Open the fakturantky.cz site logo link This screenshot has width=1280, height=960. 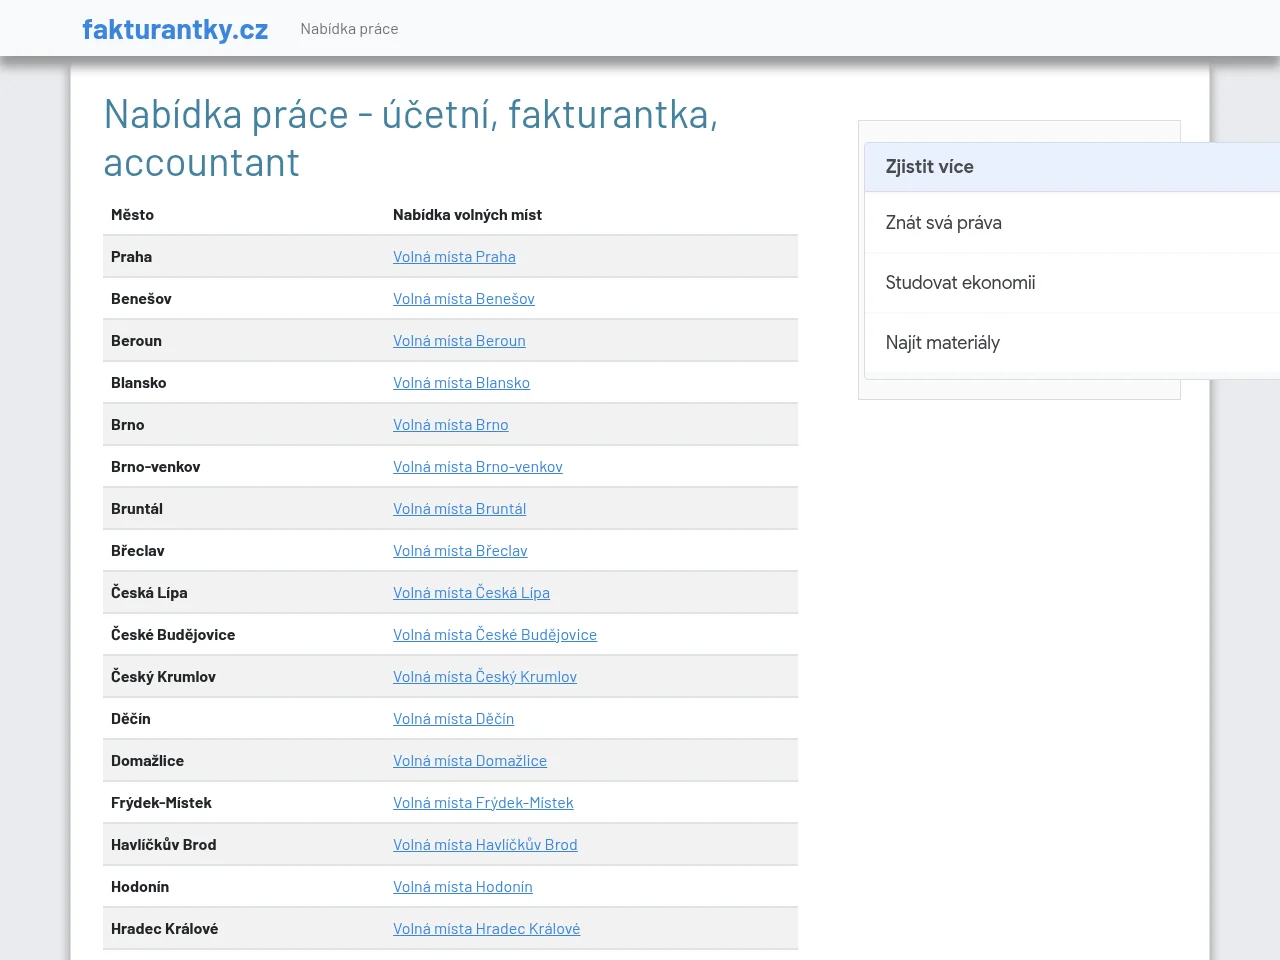[175, 29]
